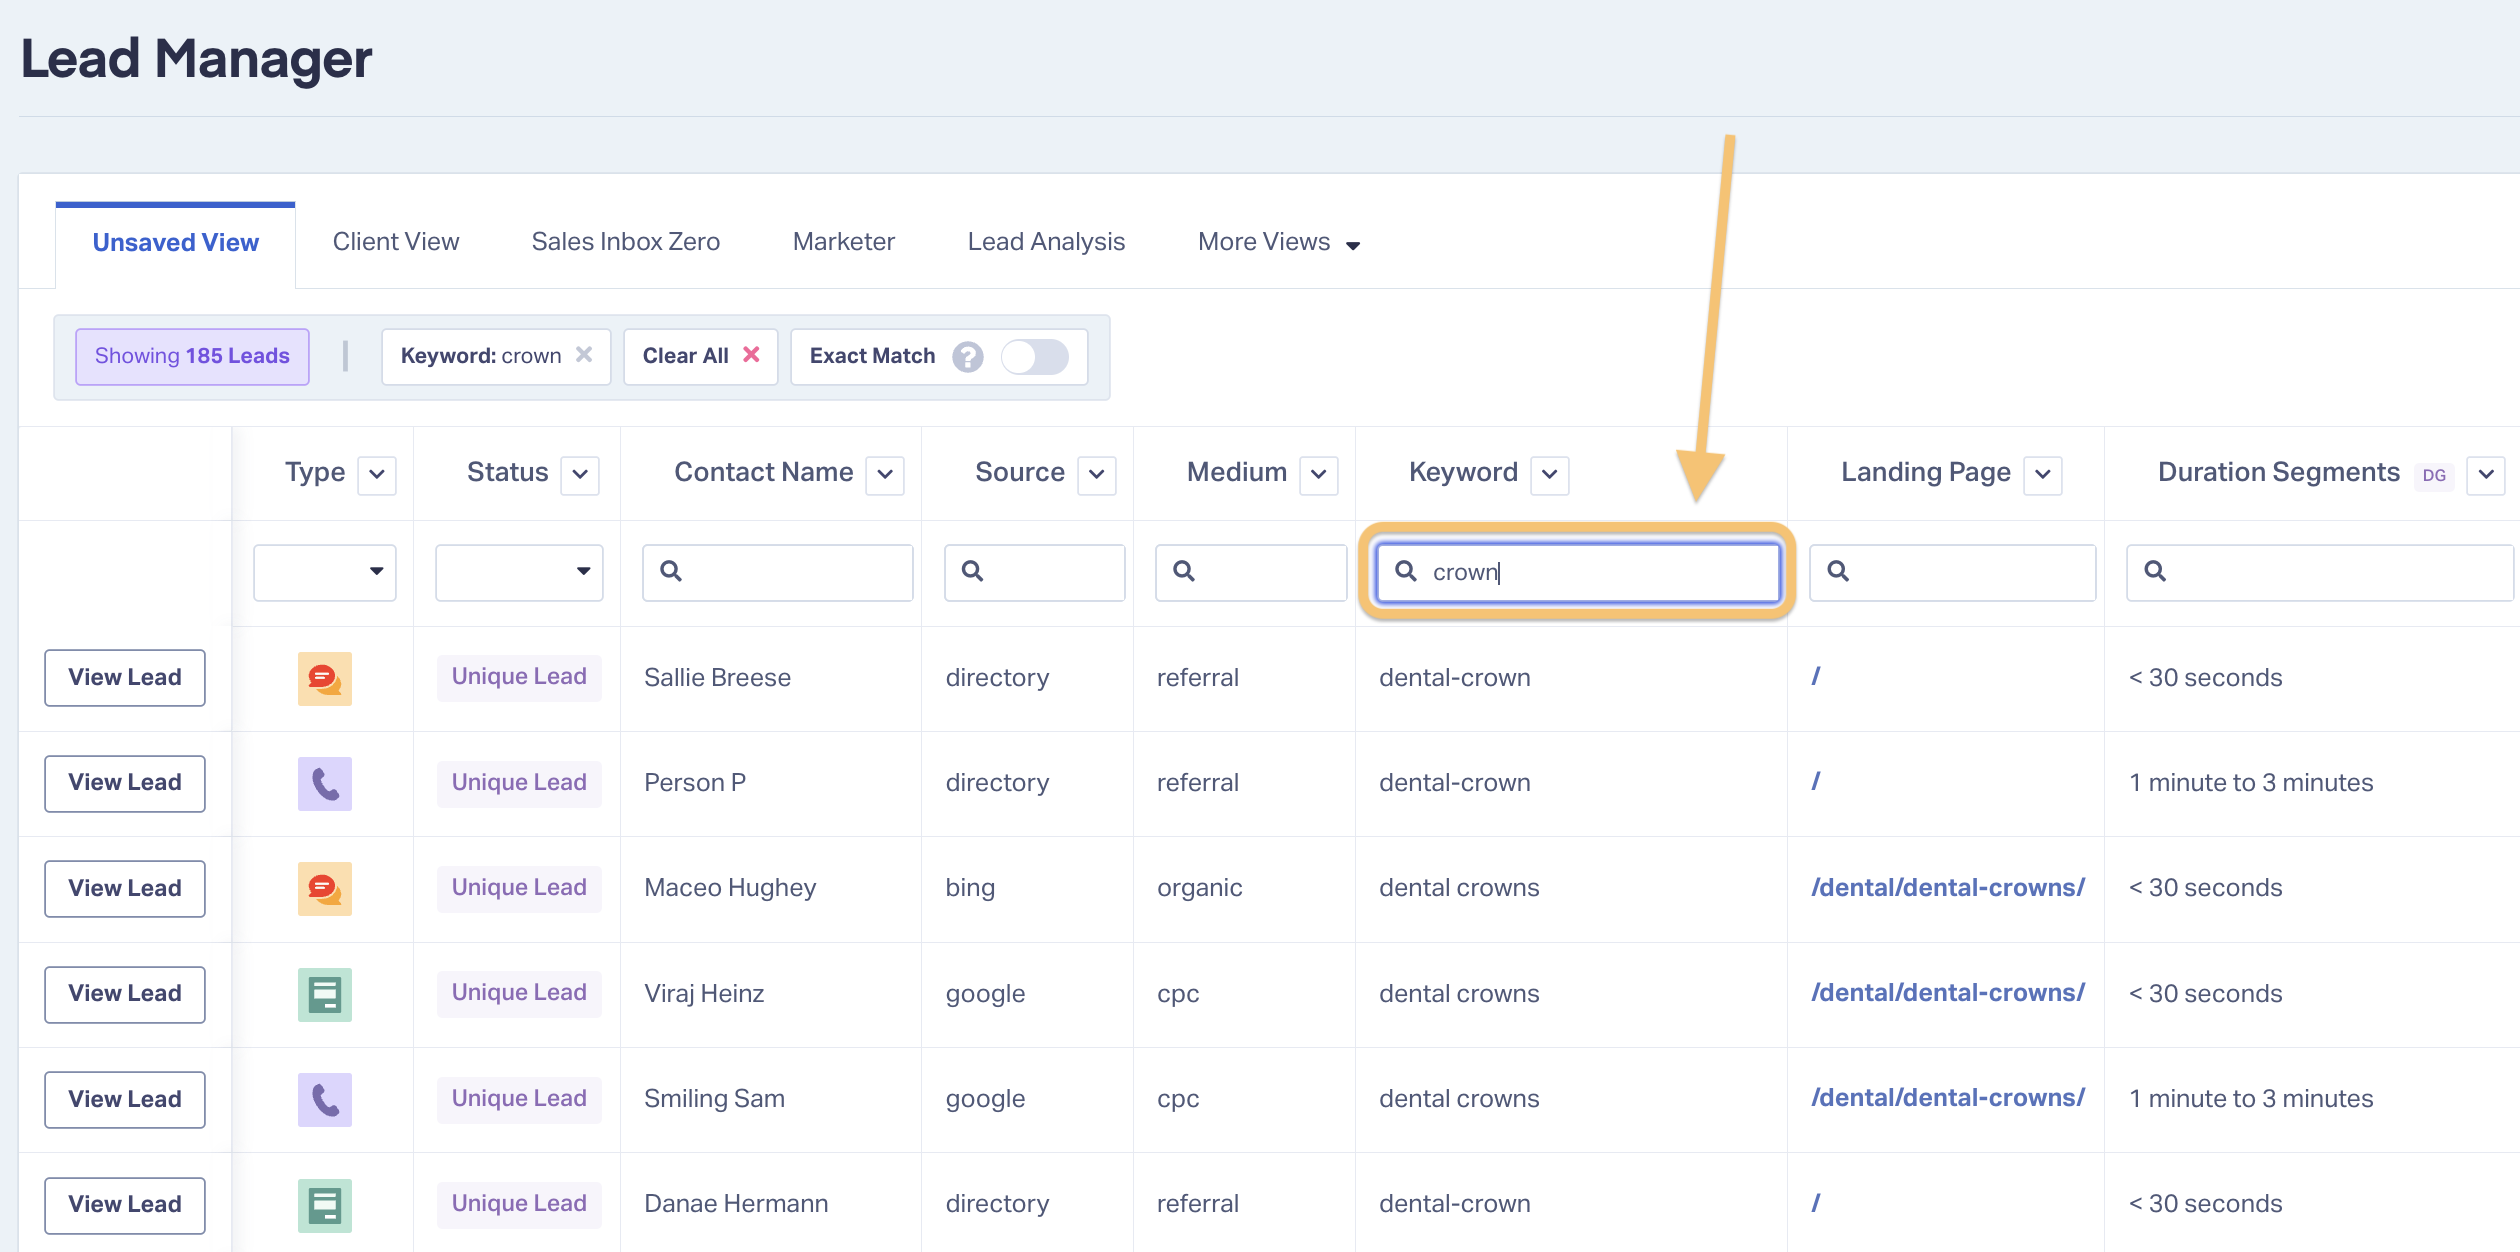
Task: Click the bing source cell
Action: click(x=970, y=888)
